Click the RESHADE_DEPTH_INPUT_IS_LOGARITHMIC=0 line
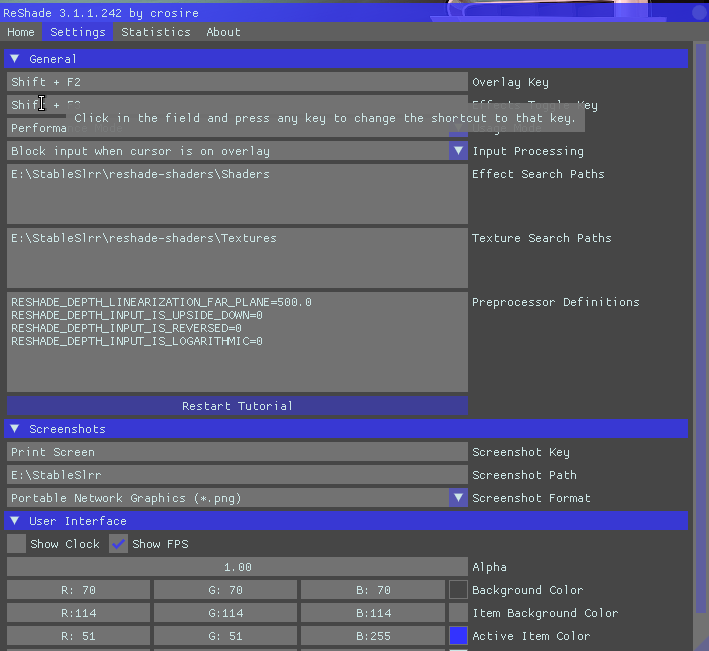The height and width of the screenshot is (651, 709). point(137,341)
